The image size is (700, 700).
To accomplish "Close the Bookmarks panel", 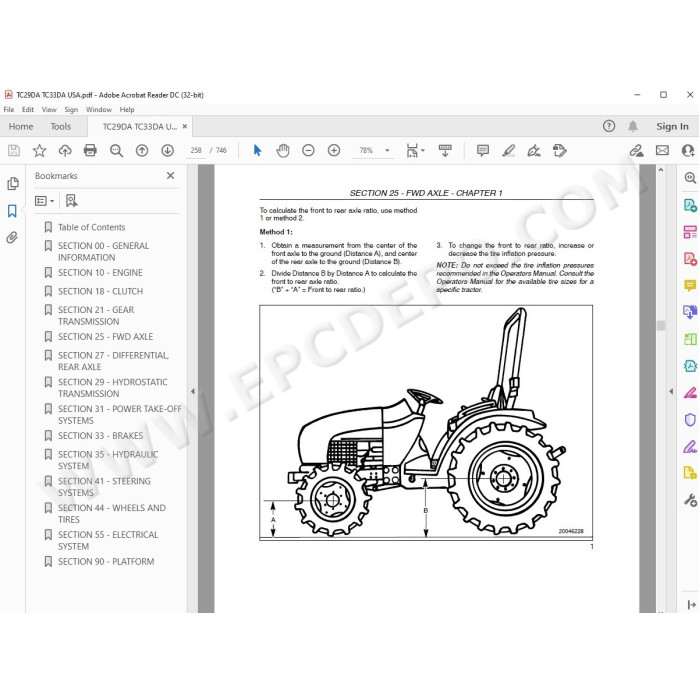I will click(x=171, y=175).
